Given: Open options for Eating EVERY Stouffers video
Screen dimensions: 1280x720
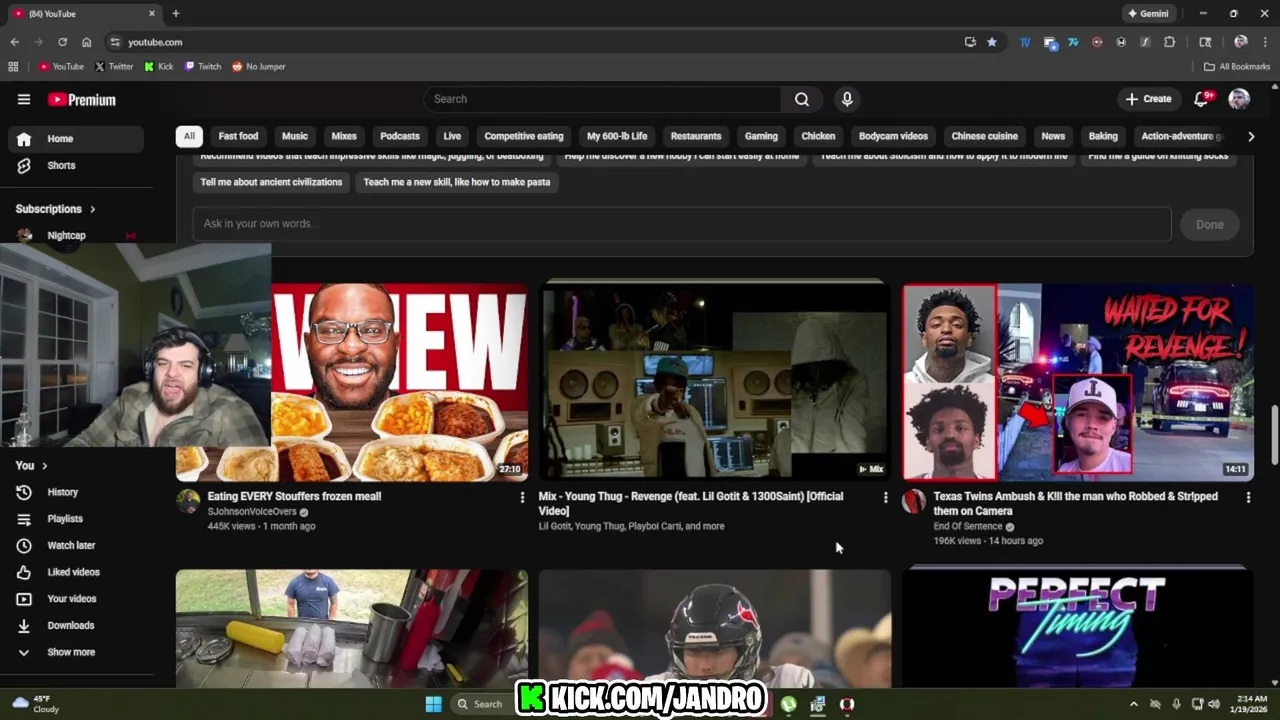Looking at the screenshot, I should (522, 497).
